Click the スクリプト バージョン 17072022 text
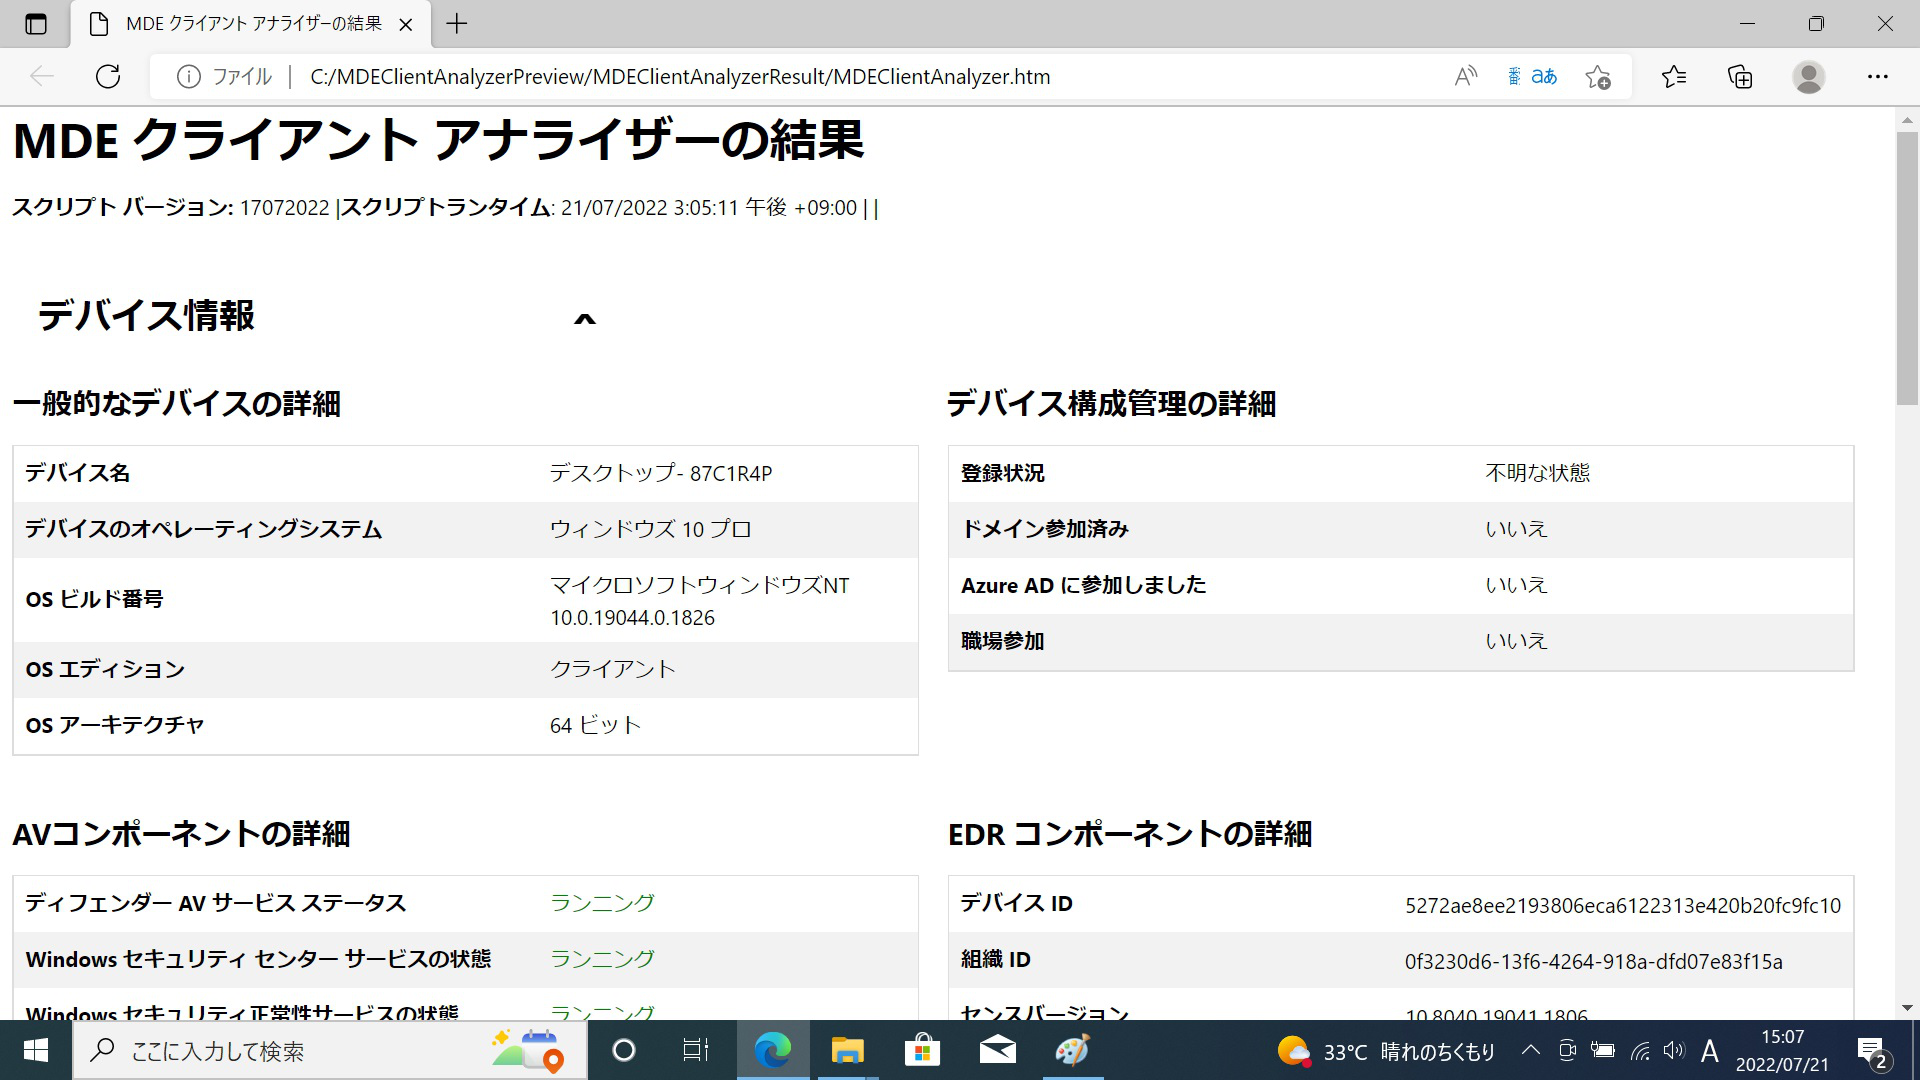The width and height of the screenshot is (1920, 1080). tap(171, 208)
